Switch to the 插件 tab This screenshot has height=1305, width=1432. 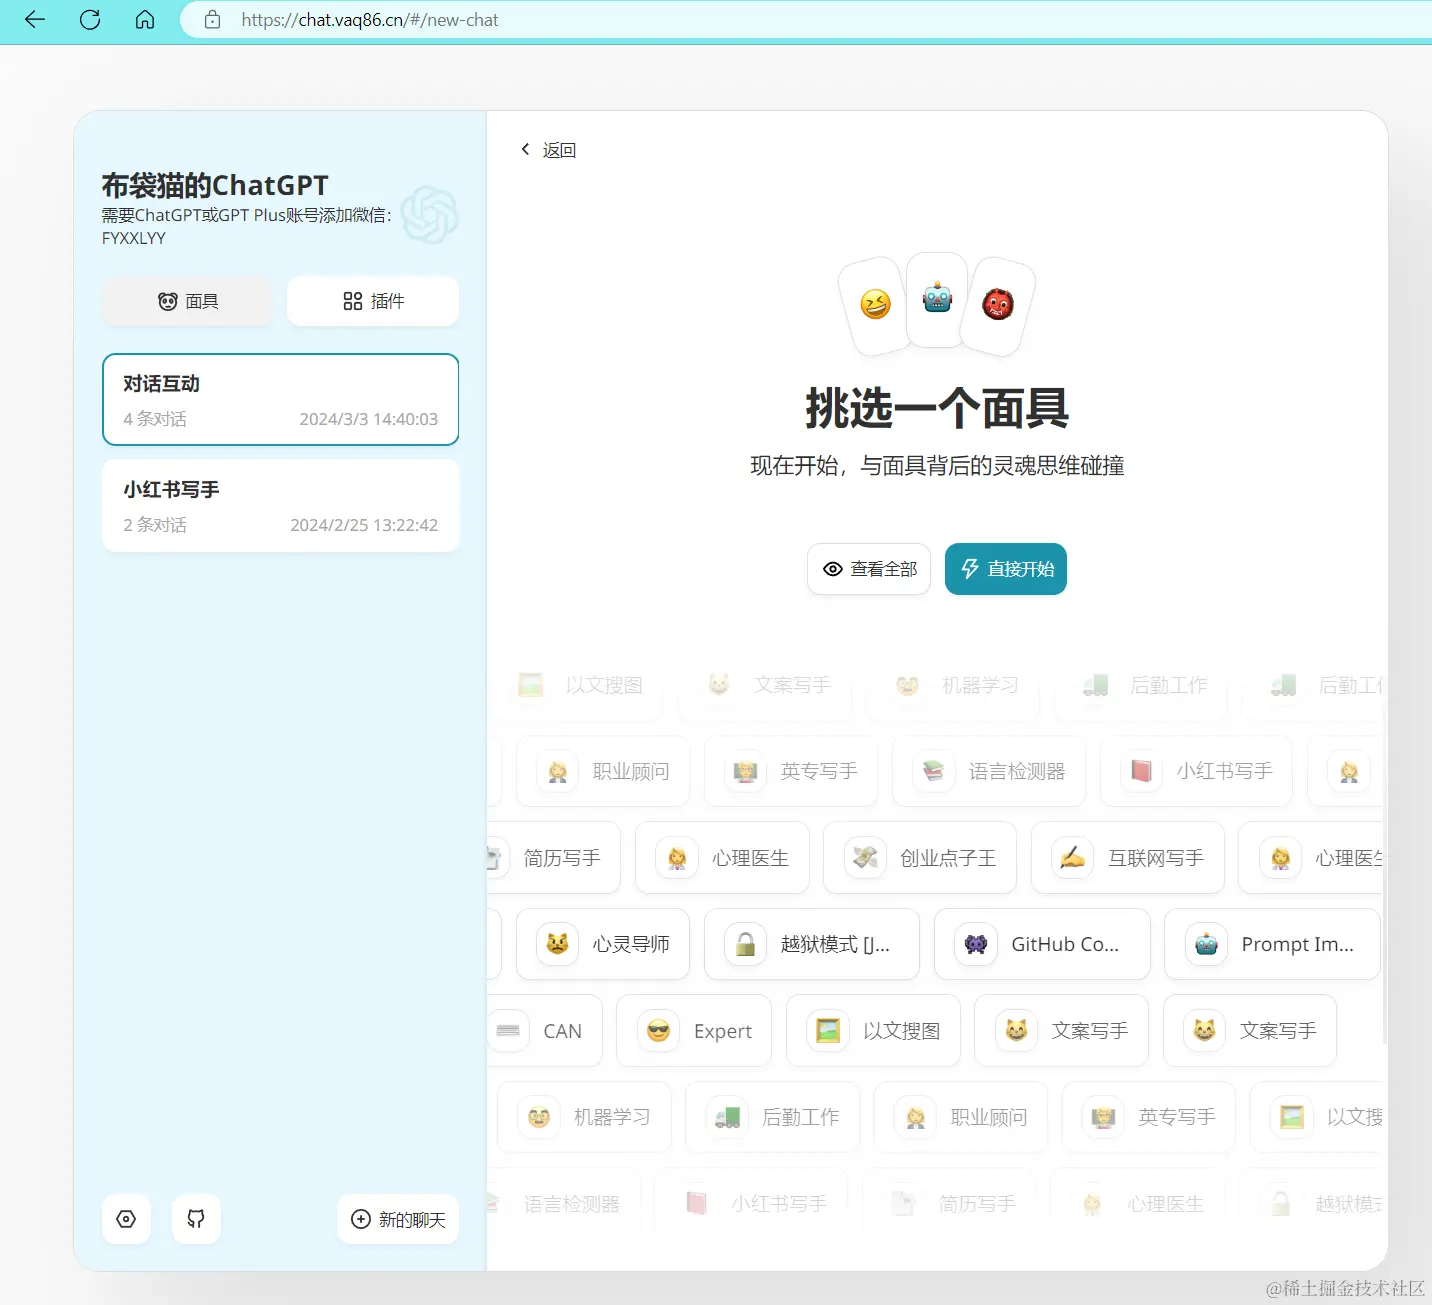coord(373,301)
